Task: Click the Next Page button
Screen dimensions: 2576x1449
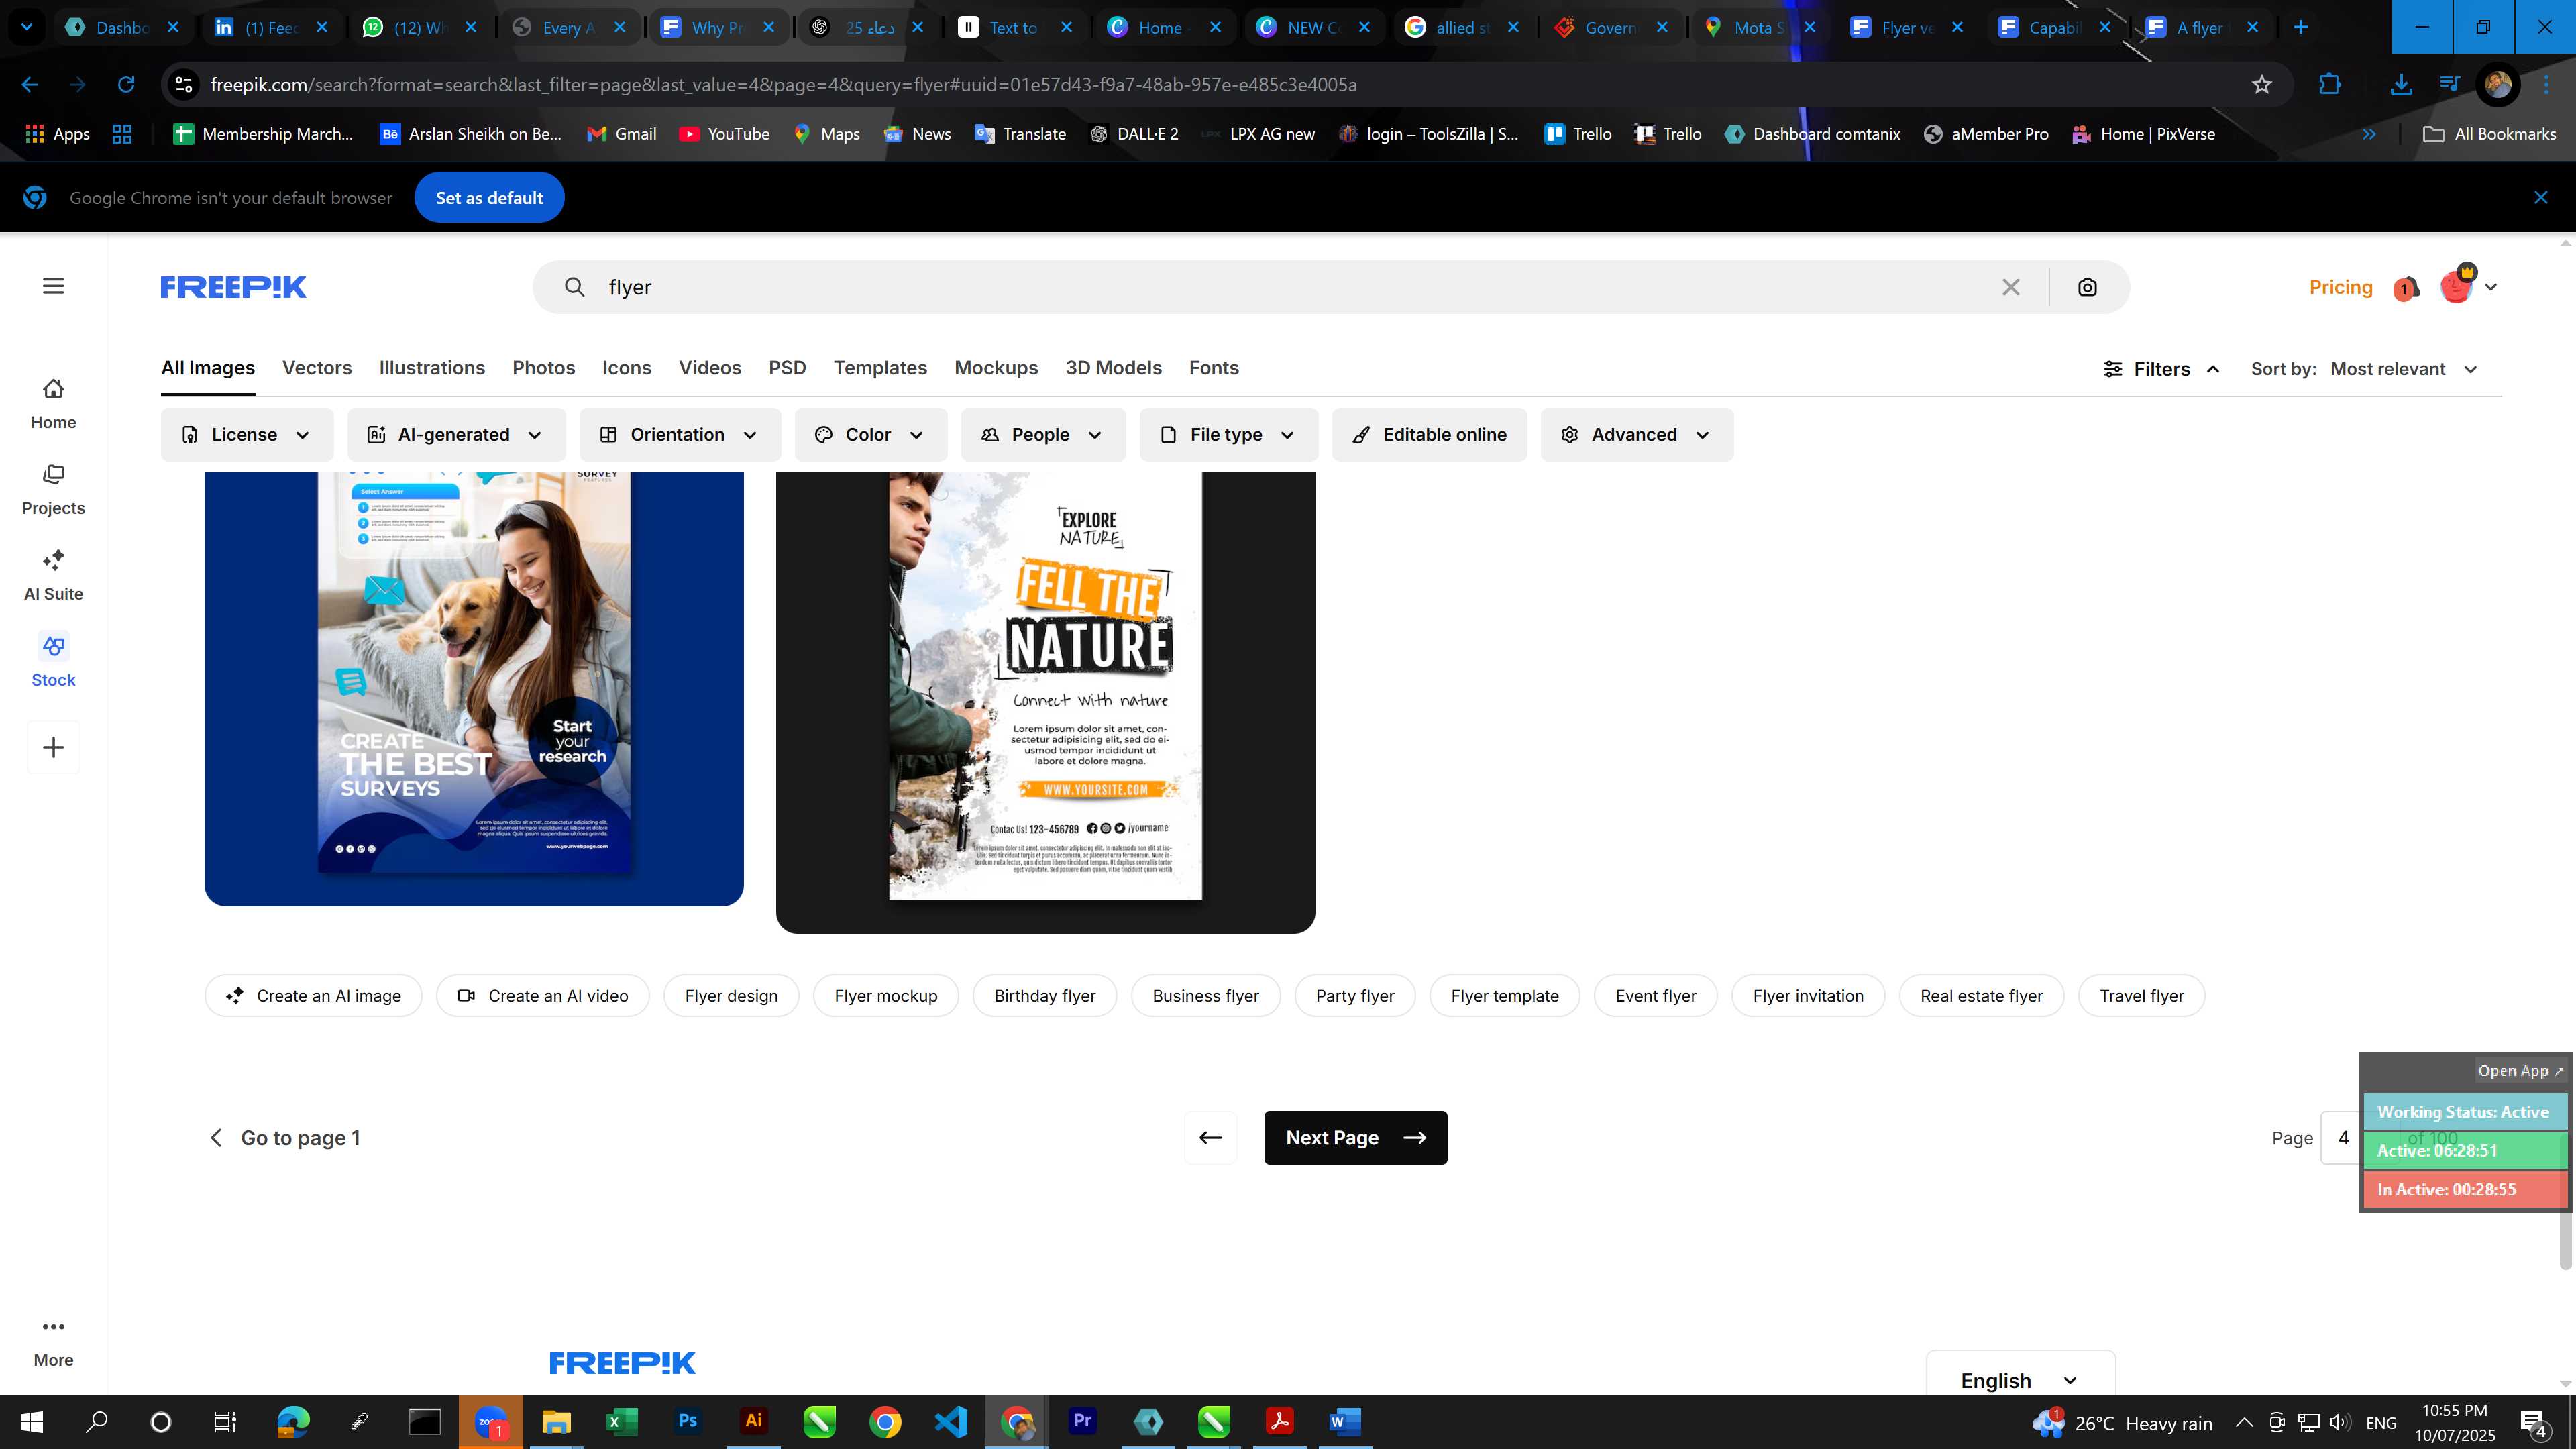Action: [1355, 1137]
